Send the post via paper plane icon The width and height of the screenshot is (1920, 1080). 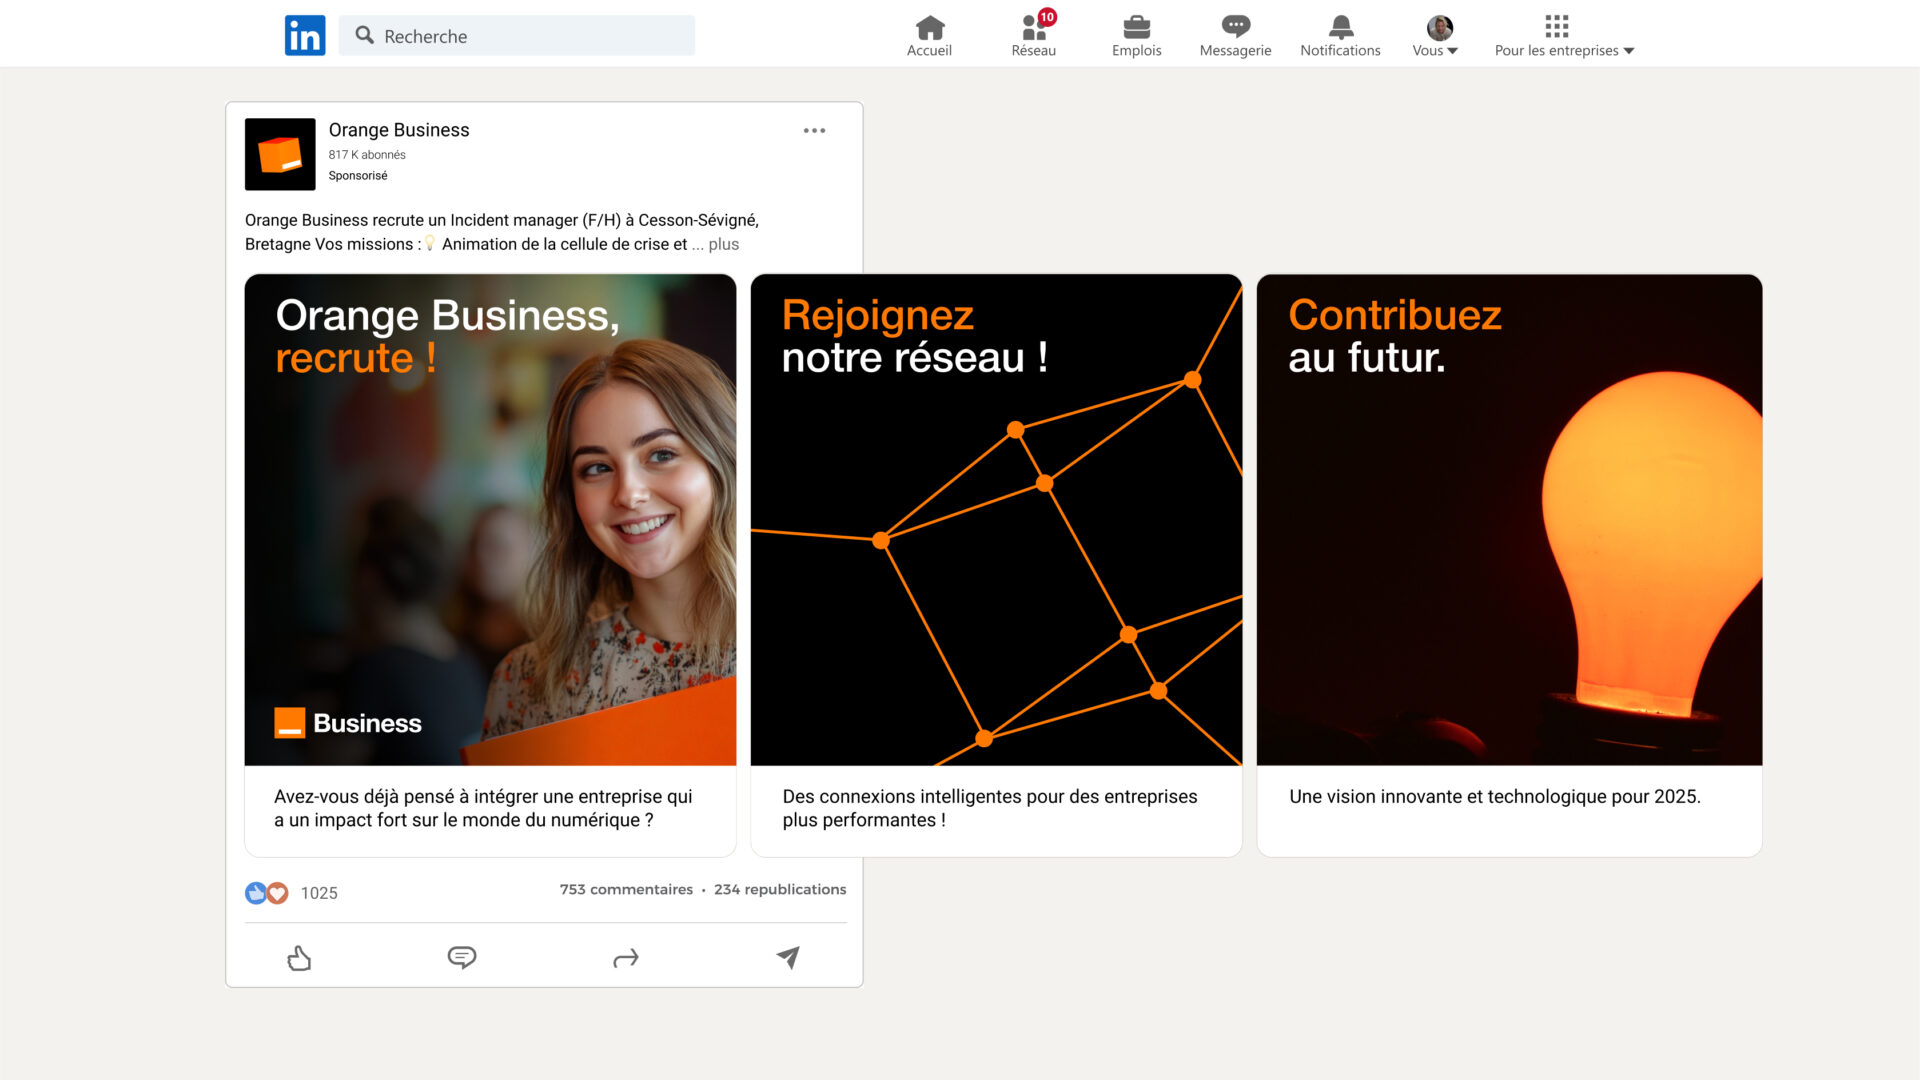(x=788, y=958)
